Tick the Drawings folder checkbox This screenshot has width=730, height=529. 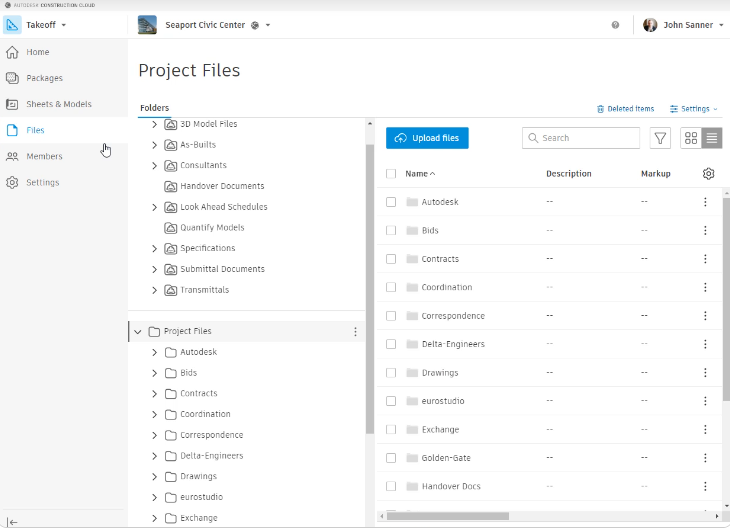point(391,373)
